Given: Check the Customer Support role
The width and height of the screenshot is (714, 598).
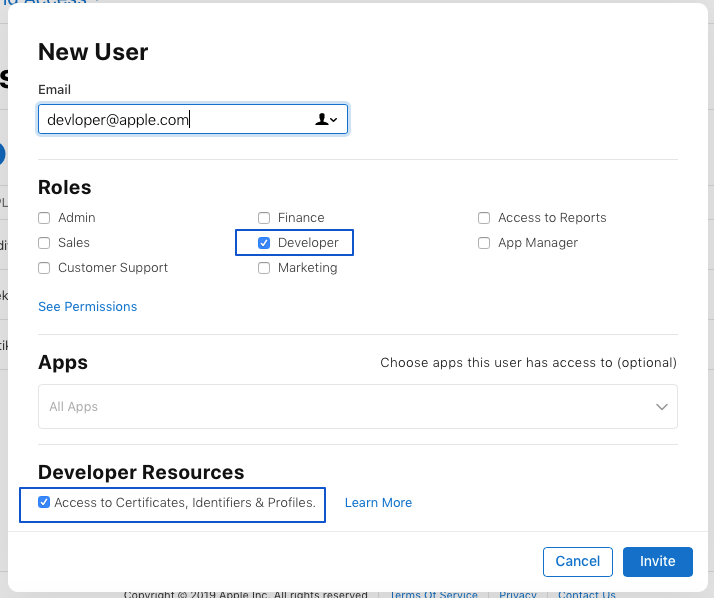Looking at the screenshot, I should point(44,268).
